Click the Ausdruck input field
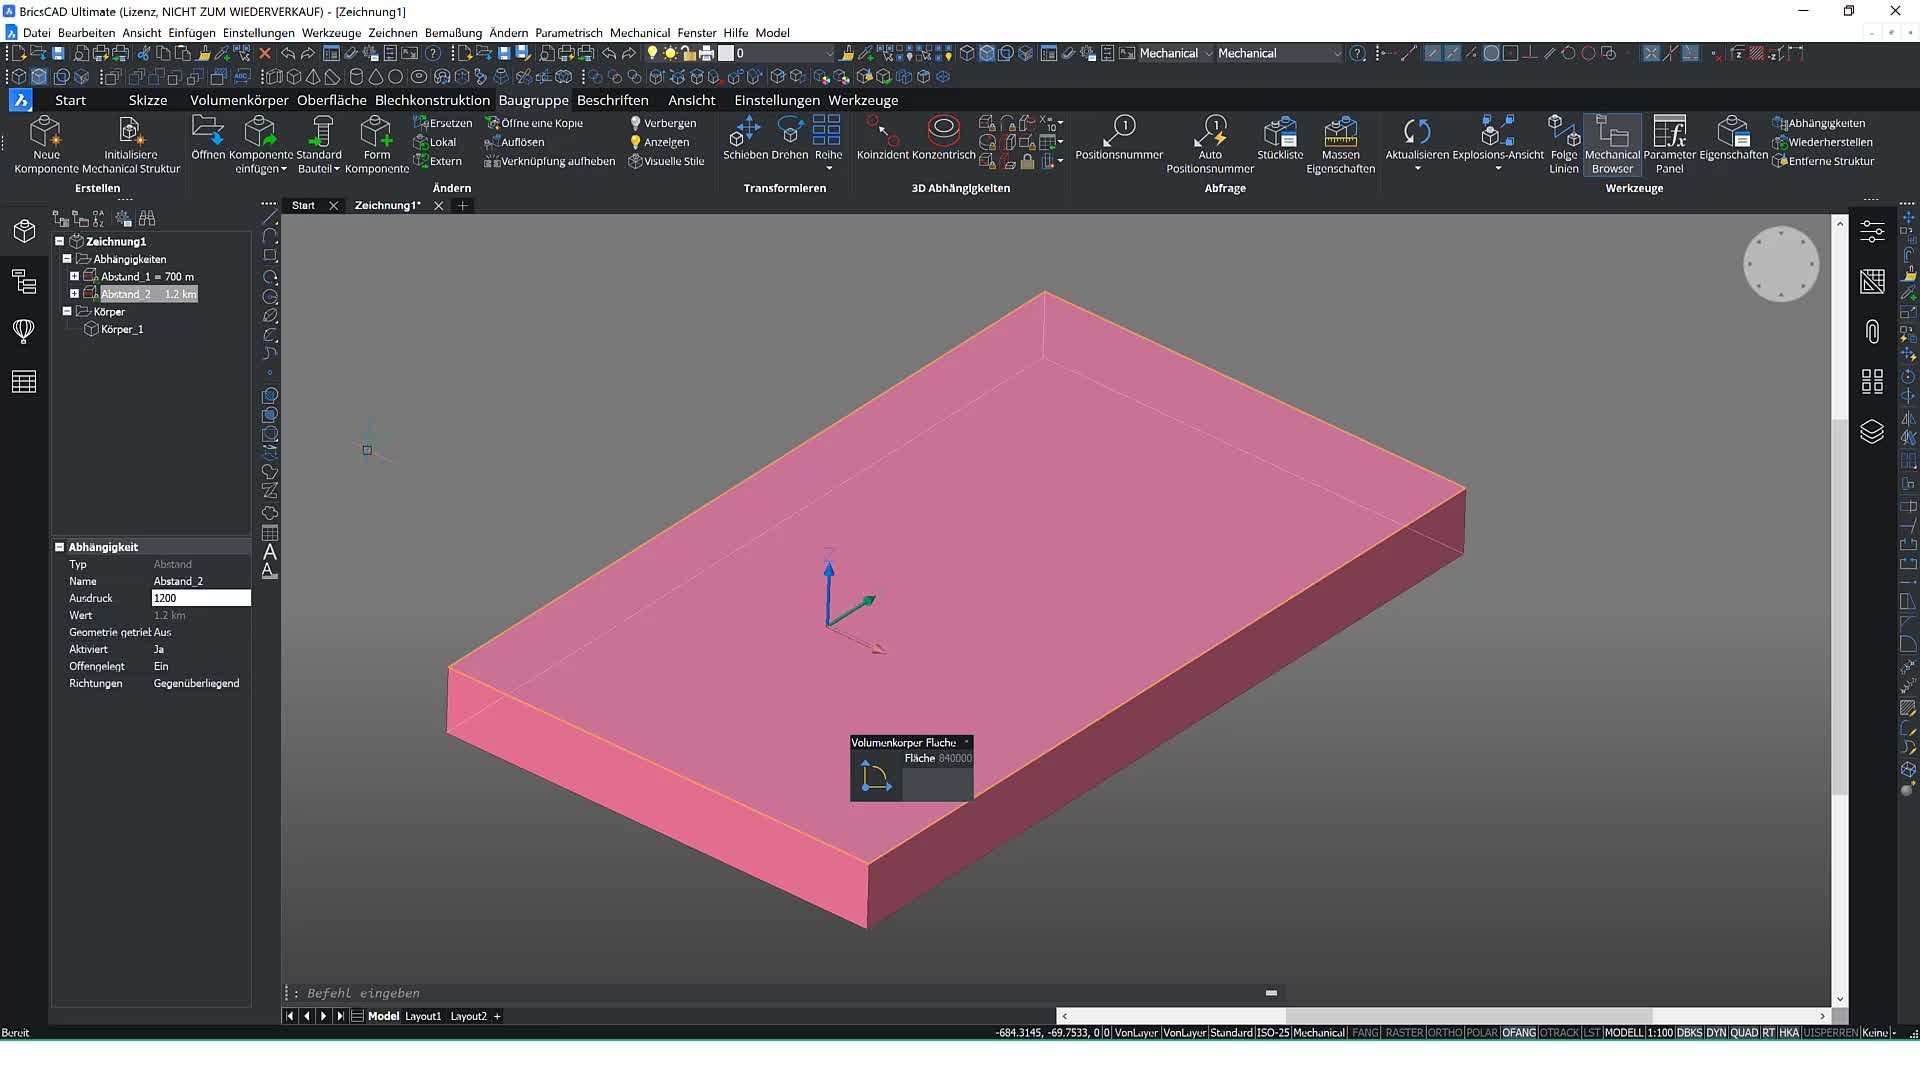This screenshot has height=1080, width=1920. (x=201, y=598)
